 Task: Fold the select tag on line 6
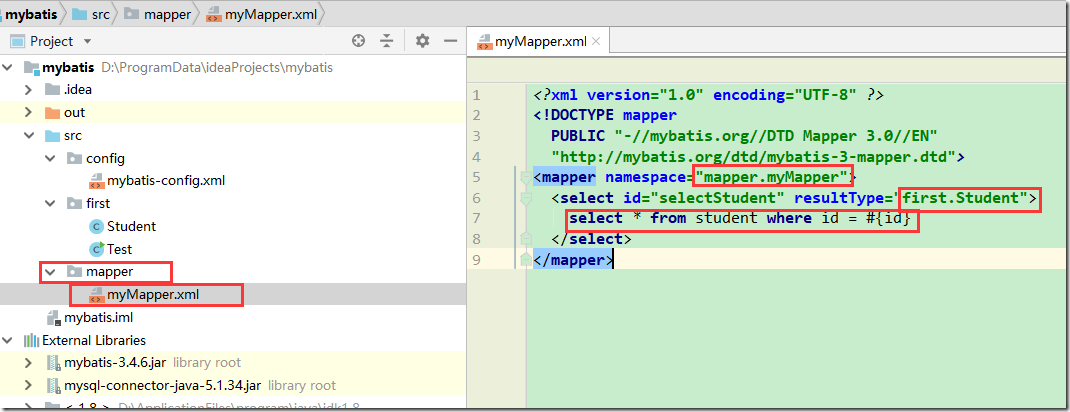click(525, 198)
